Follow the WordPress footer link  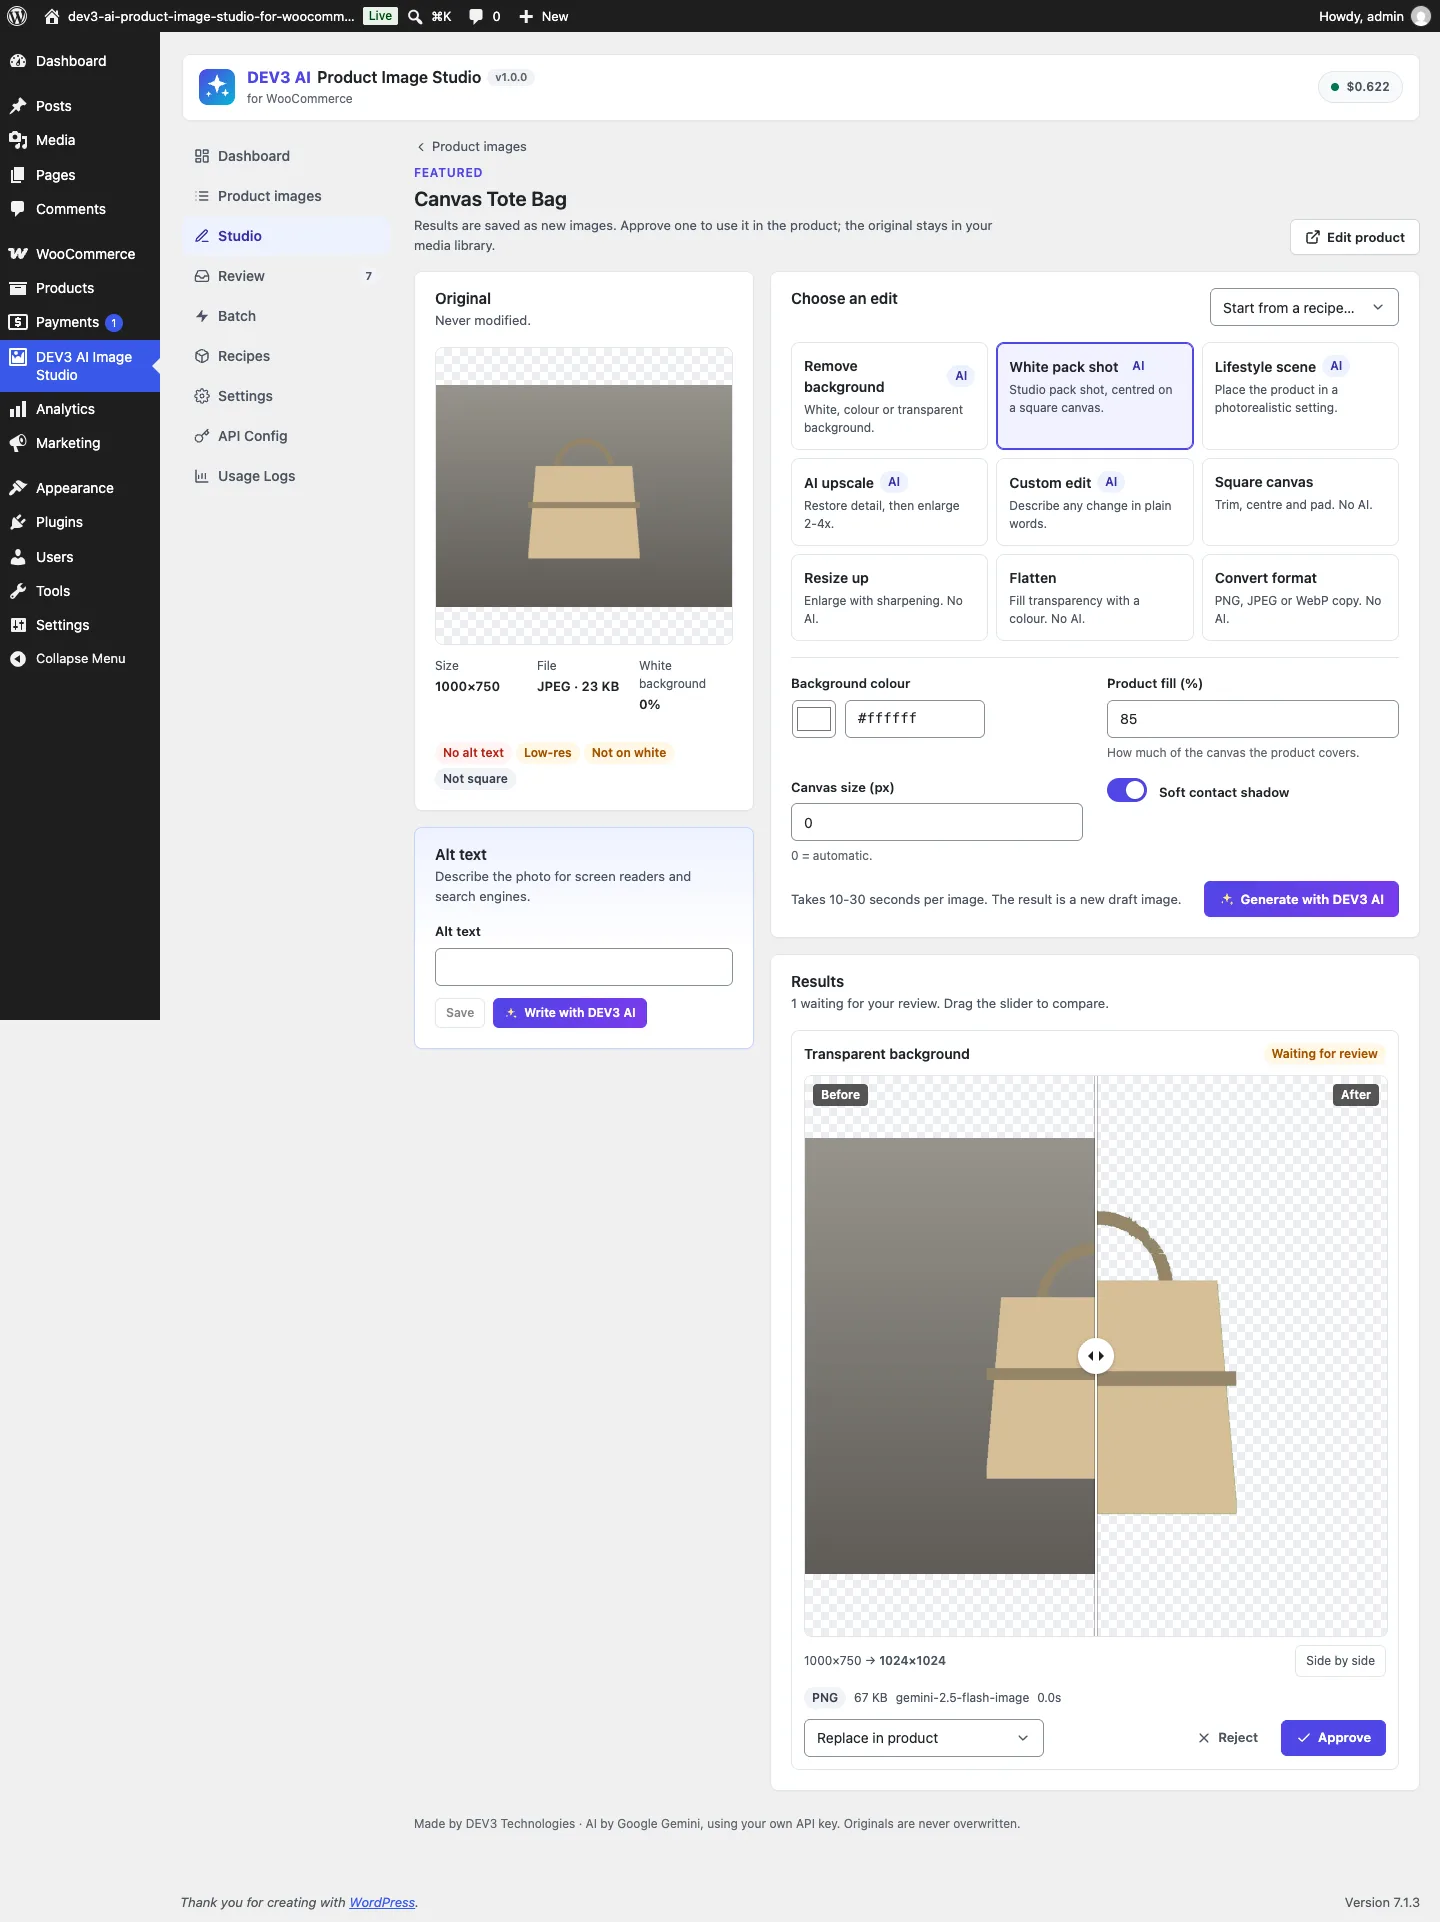click(x=382, y=1902)
